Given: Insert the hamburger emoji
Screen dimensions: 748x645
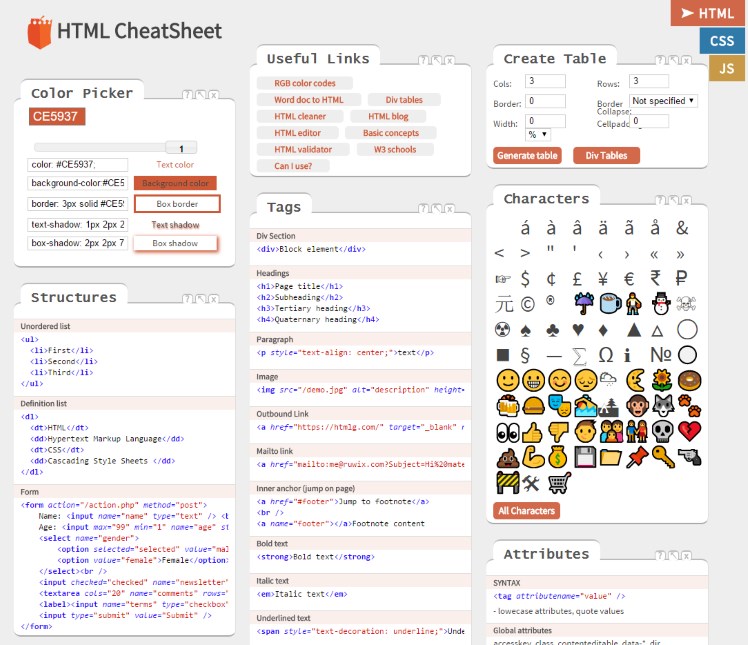Looking at the screenshot, I should click(x=533, y=406).
